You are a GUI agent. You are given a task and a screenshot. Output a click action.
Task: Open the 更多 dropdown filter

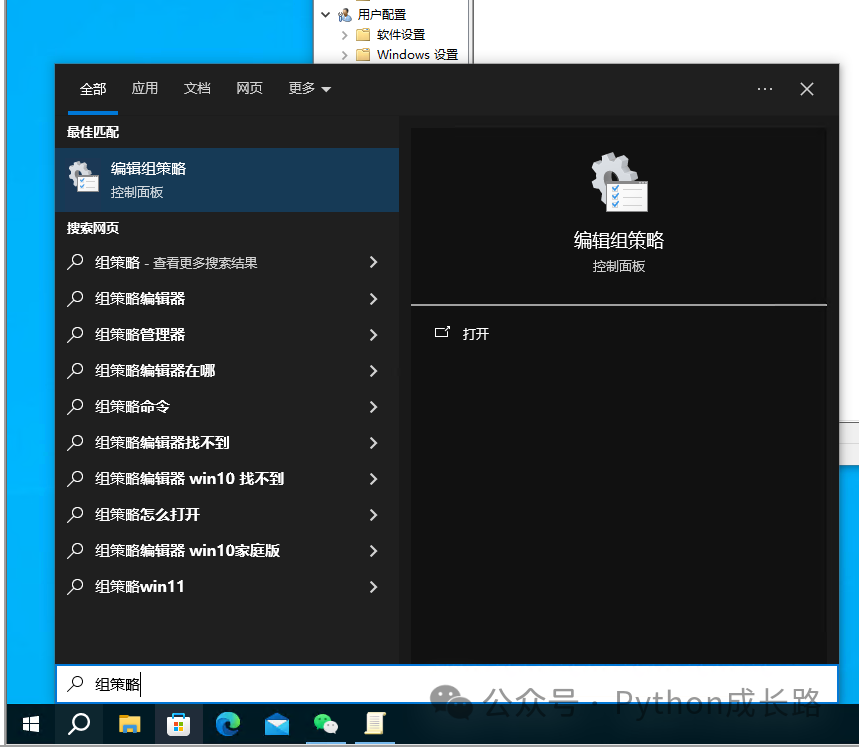click(x=309, y=89)
